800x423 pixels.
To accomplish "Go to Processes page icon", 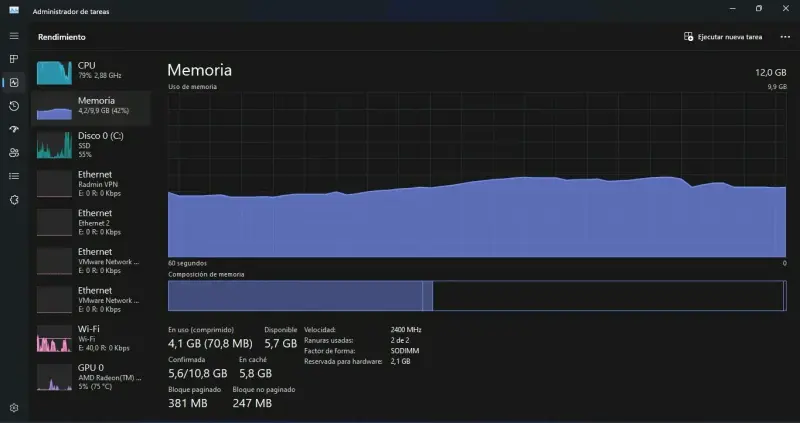I will [x=14, y=59].
